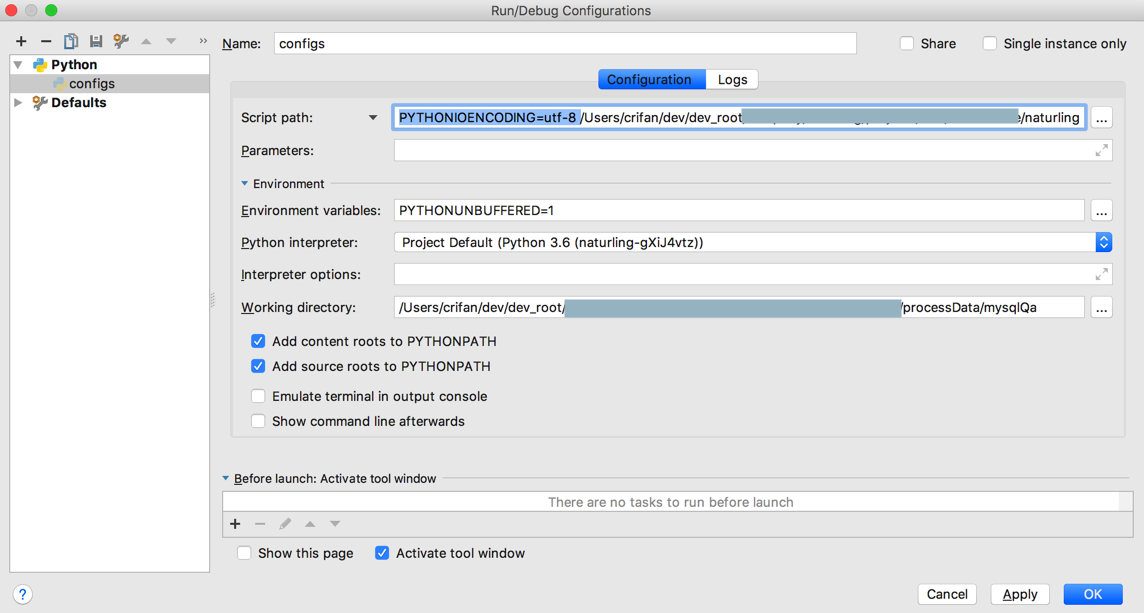Open the Python interpreter dropdown
Viewport: 1144px width, 613px height.
coord(1103,242)
